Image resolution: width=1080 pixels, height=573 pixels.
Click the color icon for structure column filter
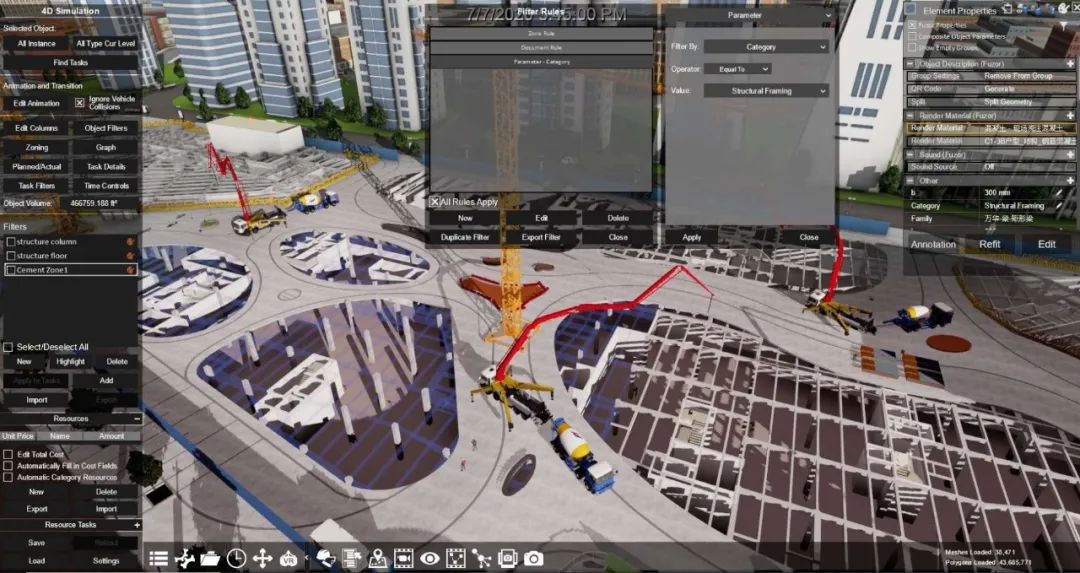[130, 242]
